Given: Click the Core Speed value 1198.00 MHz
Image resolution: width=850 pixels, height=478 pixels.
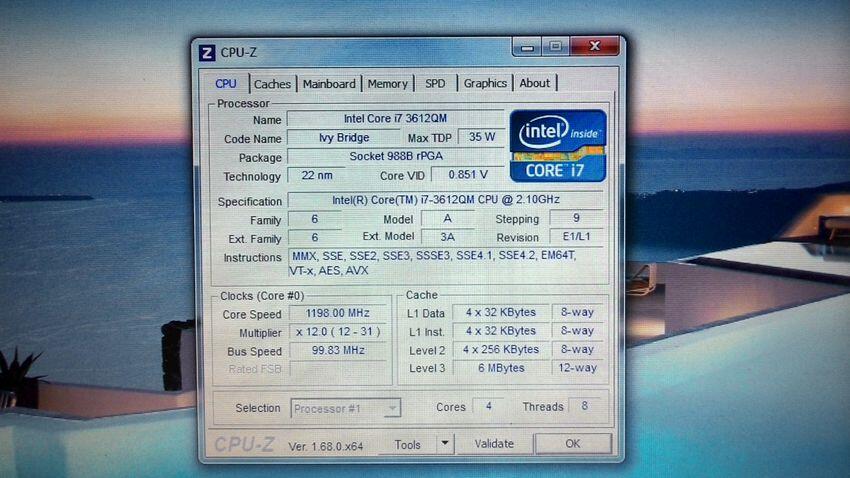Looking at the screenshot, I should [x=338, y=313].
